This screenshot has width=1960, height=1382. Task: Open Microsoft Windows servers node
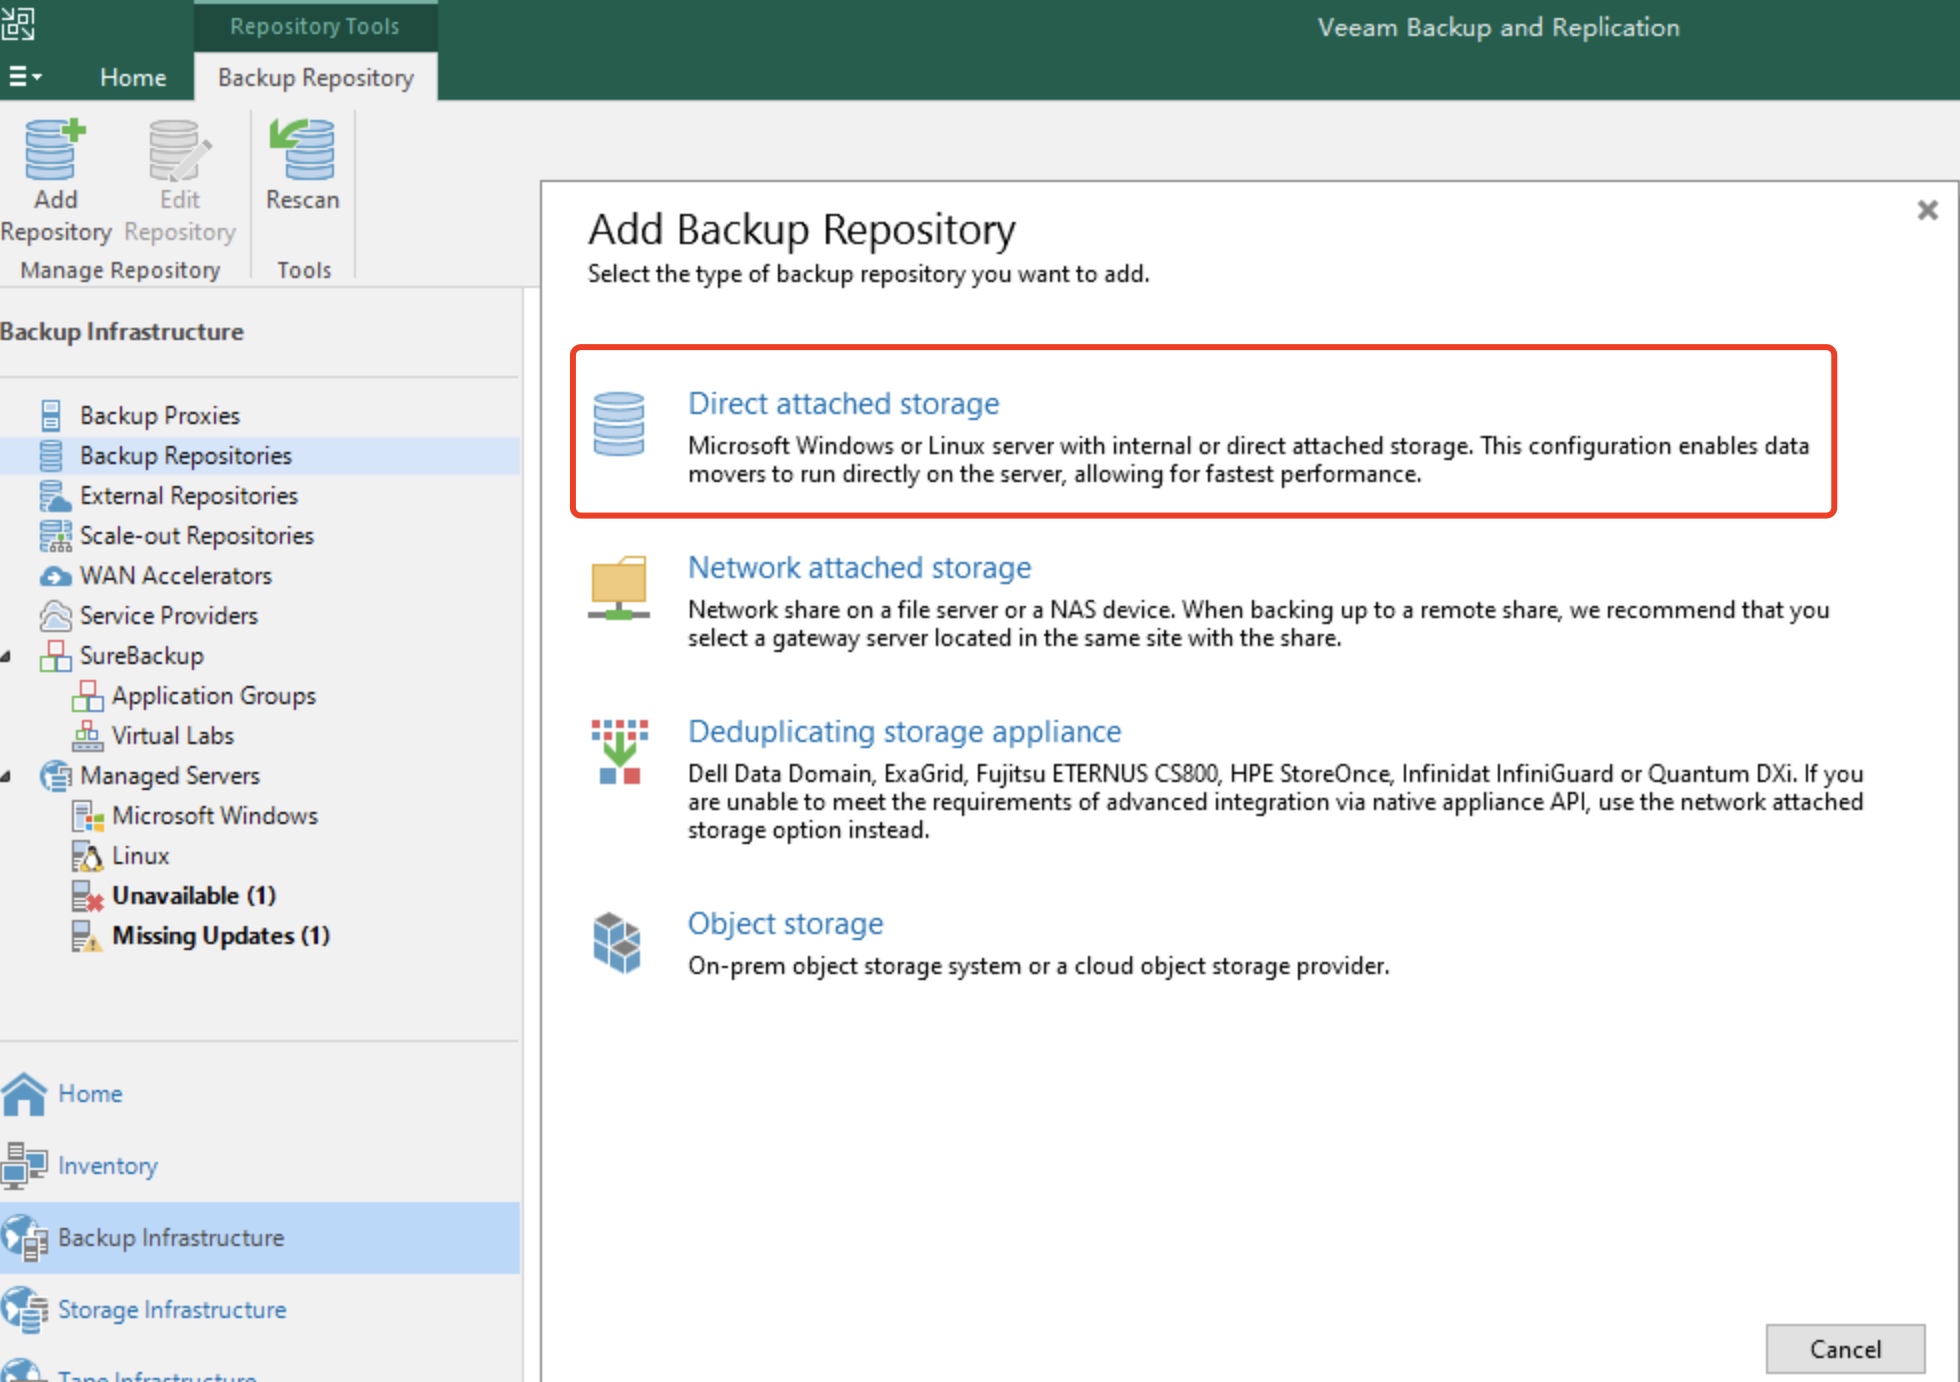(215, 815)
